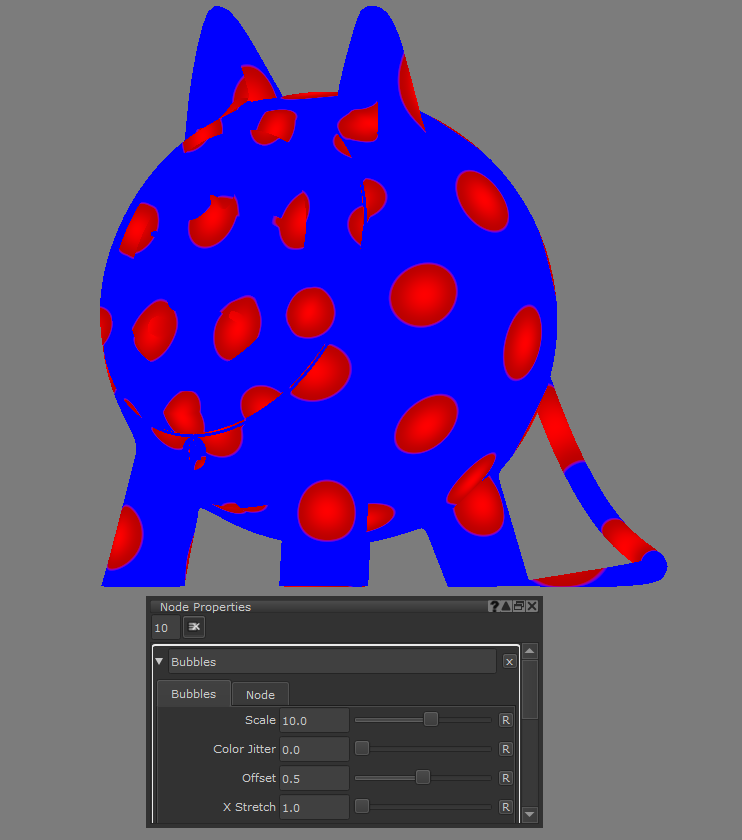Float the Node Properties panel
Viewport: 742px width, 840px height.
coord(519,607)
